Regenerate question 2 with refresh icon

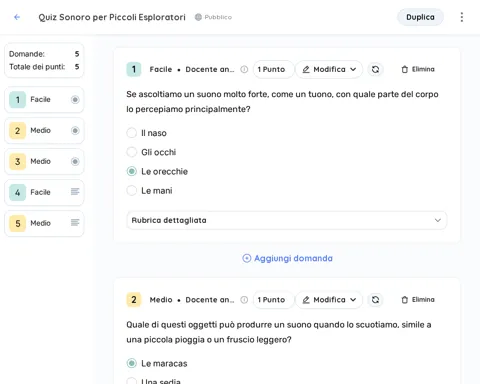(375, 300)
